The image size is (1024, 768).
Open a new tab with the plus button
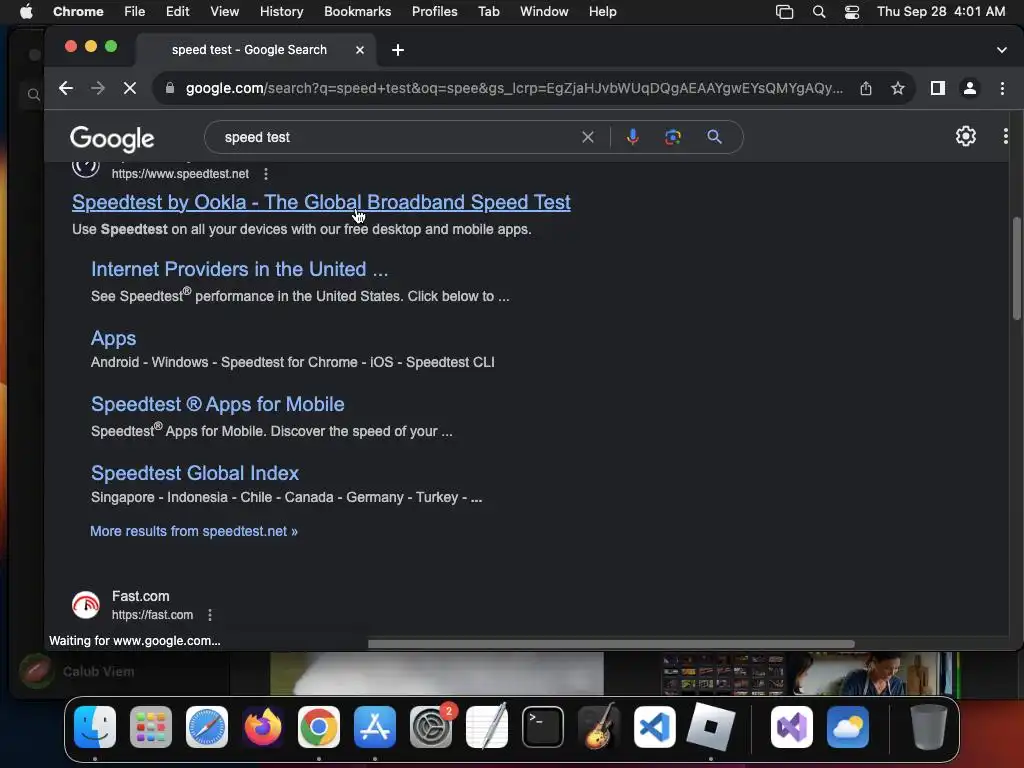(398, 50)
